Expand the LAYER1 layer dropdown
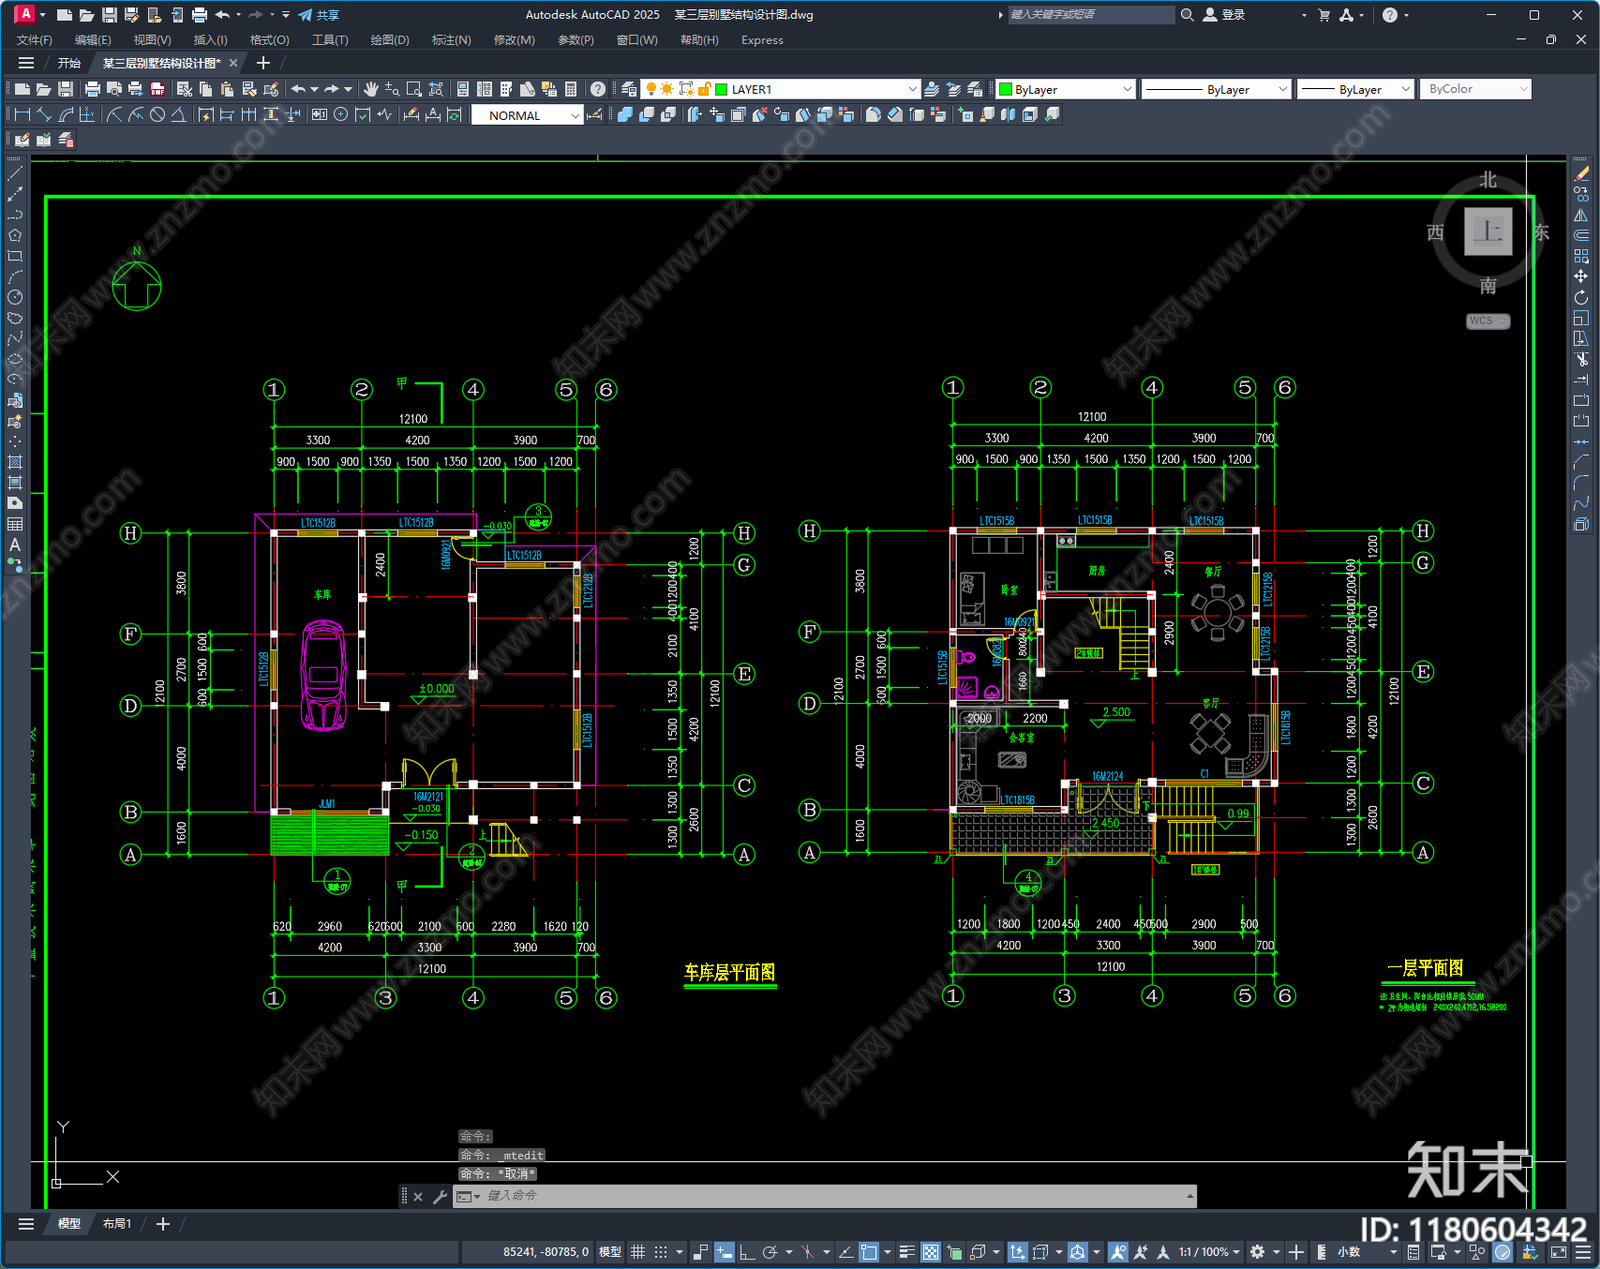This screenshot has width=1600, height=1269. point(912,89)
